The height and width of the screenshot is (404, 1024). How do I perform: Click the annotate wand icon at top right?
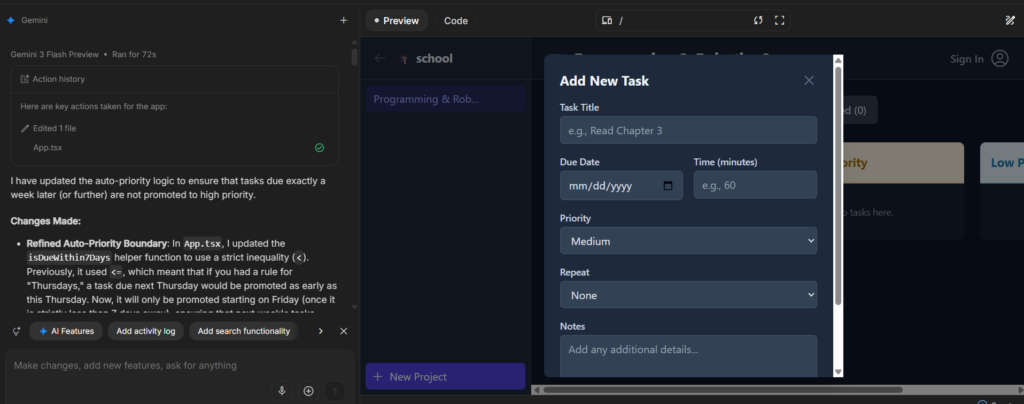pyautogui.click(x=1010, y=20)
